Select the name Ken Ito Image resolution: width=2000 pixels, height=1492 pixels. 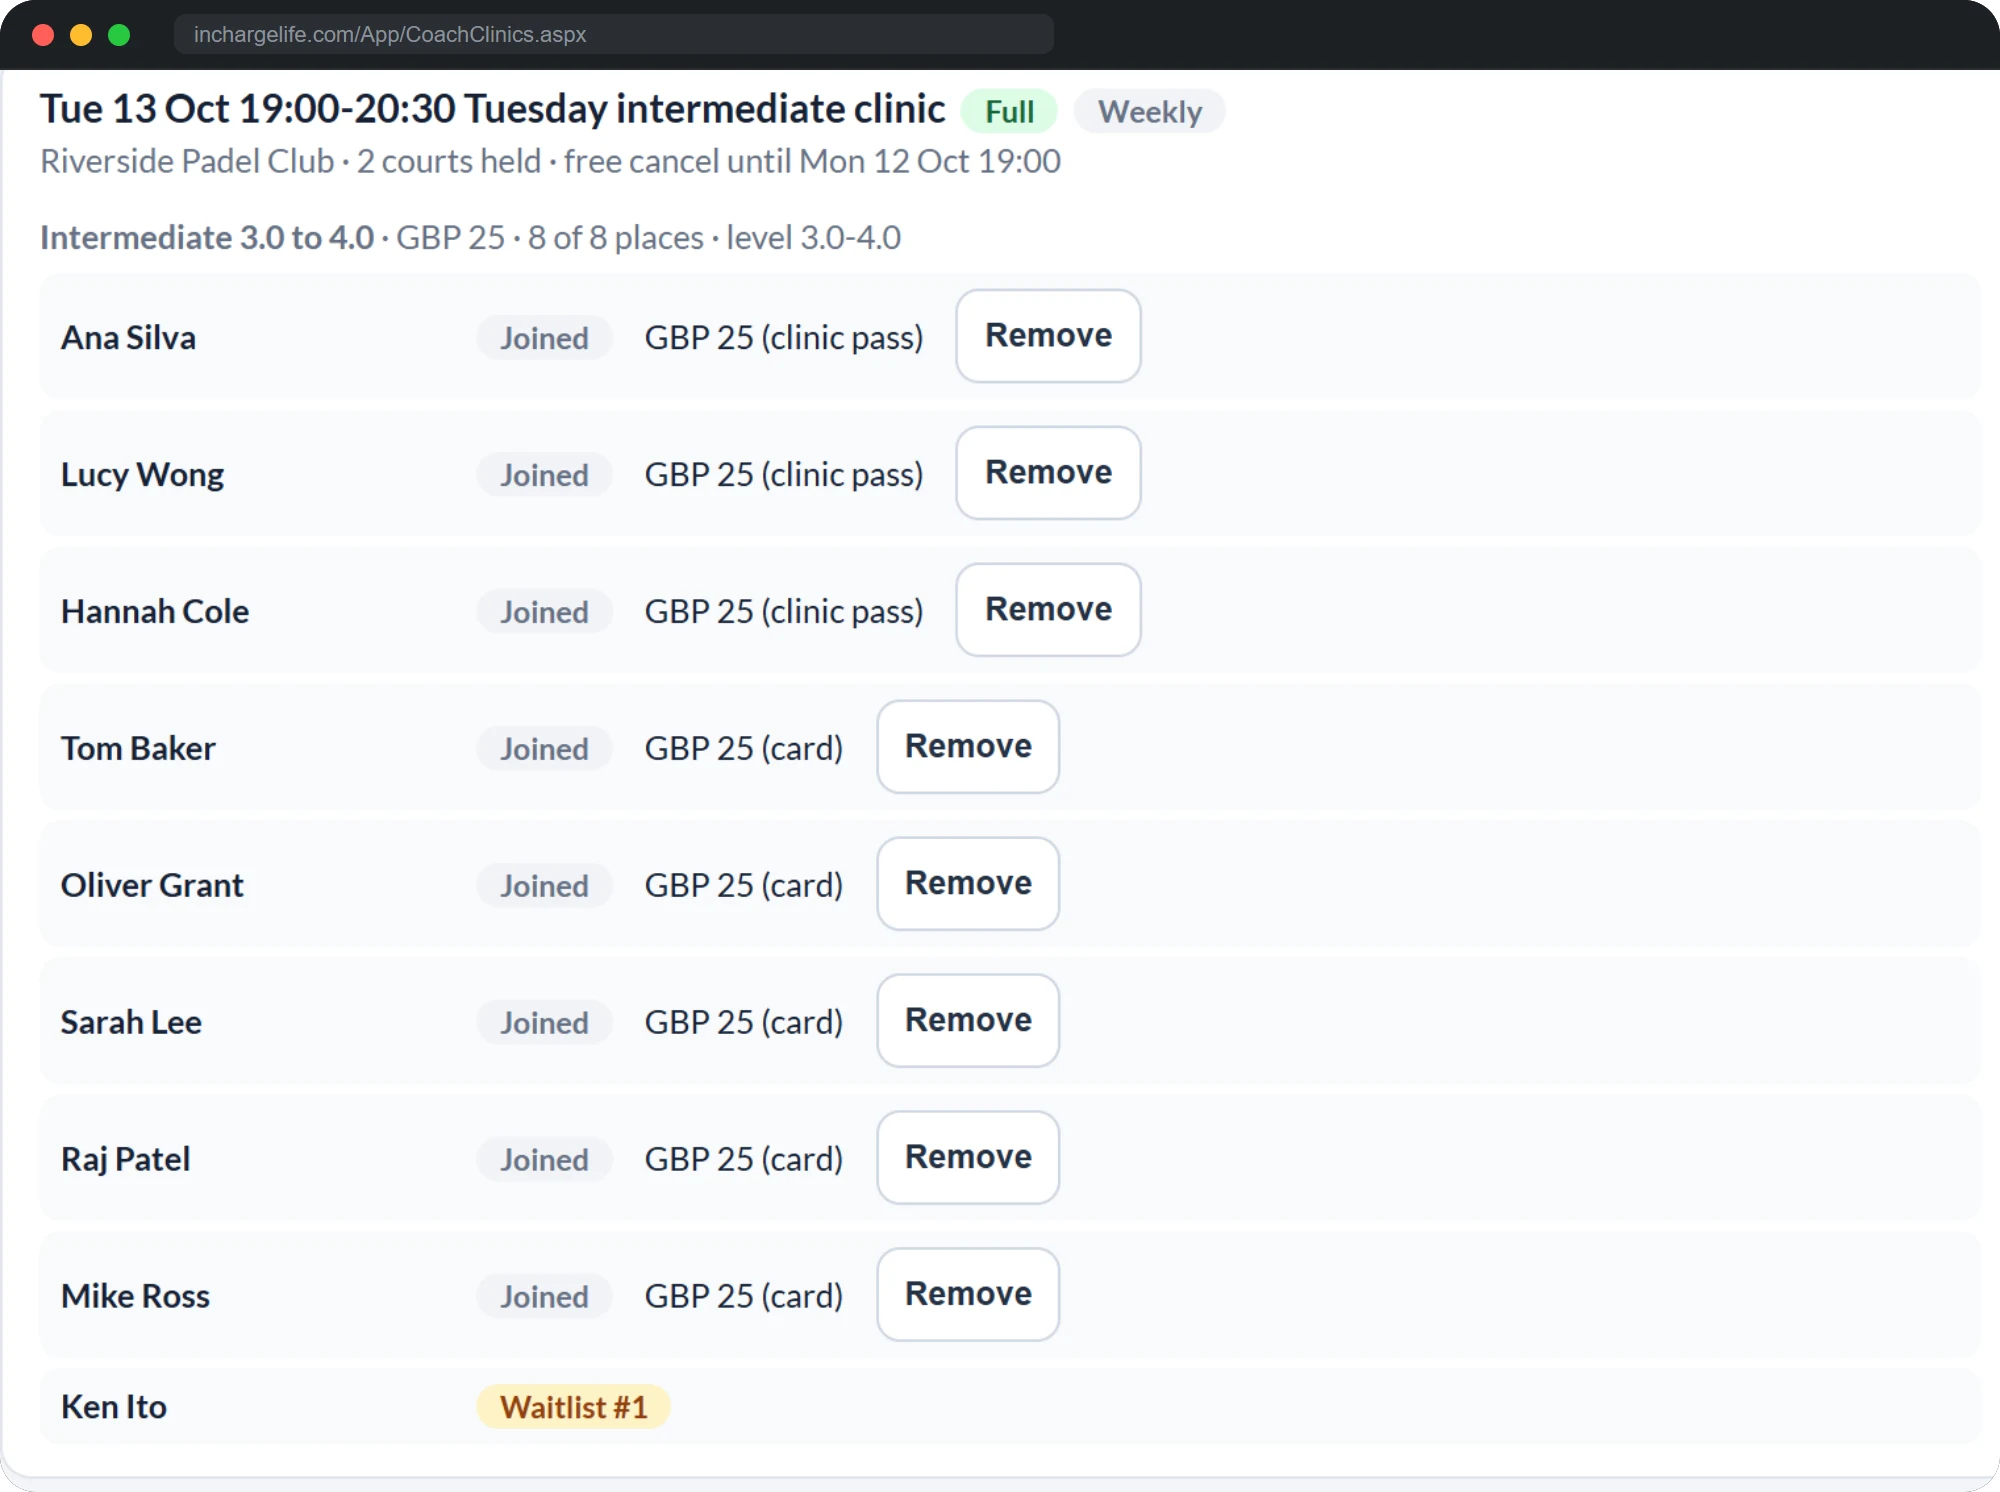[x=114, y=1407]
